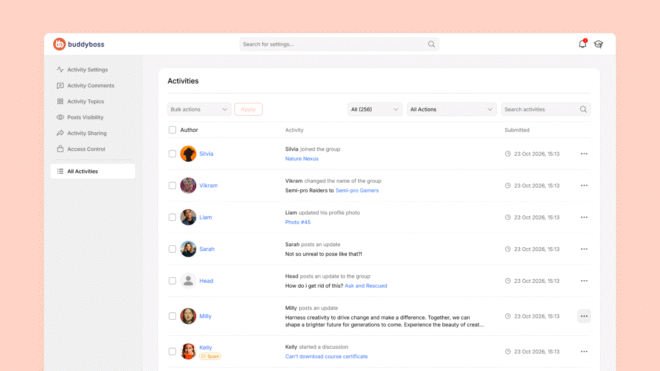Click Sarah's post text 'Not so unreal to pose like that?!'
The height and width of the screenshot is (371, 660).
click(324, 254)
